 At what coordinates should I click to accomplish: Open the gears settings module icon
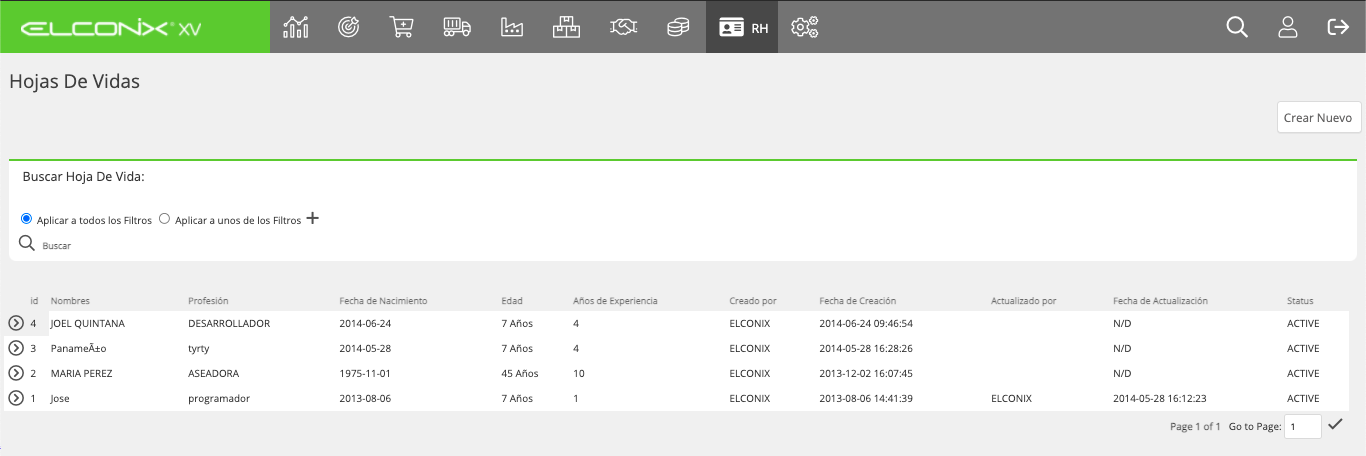[805, 27]
